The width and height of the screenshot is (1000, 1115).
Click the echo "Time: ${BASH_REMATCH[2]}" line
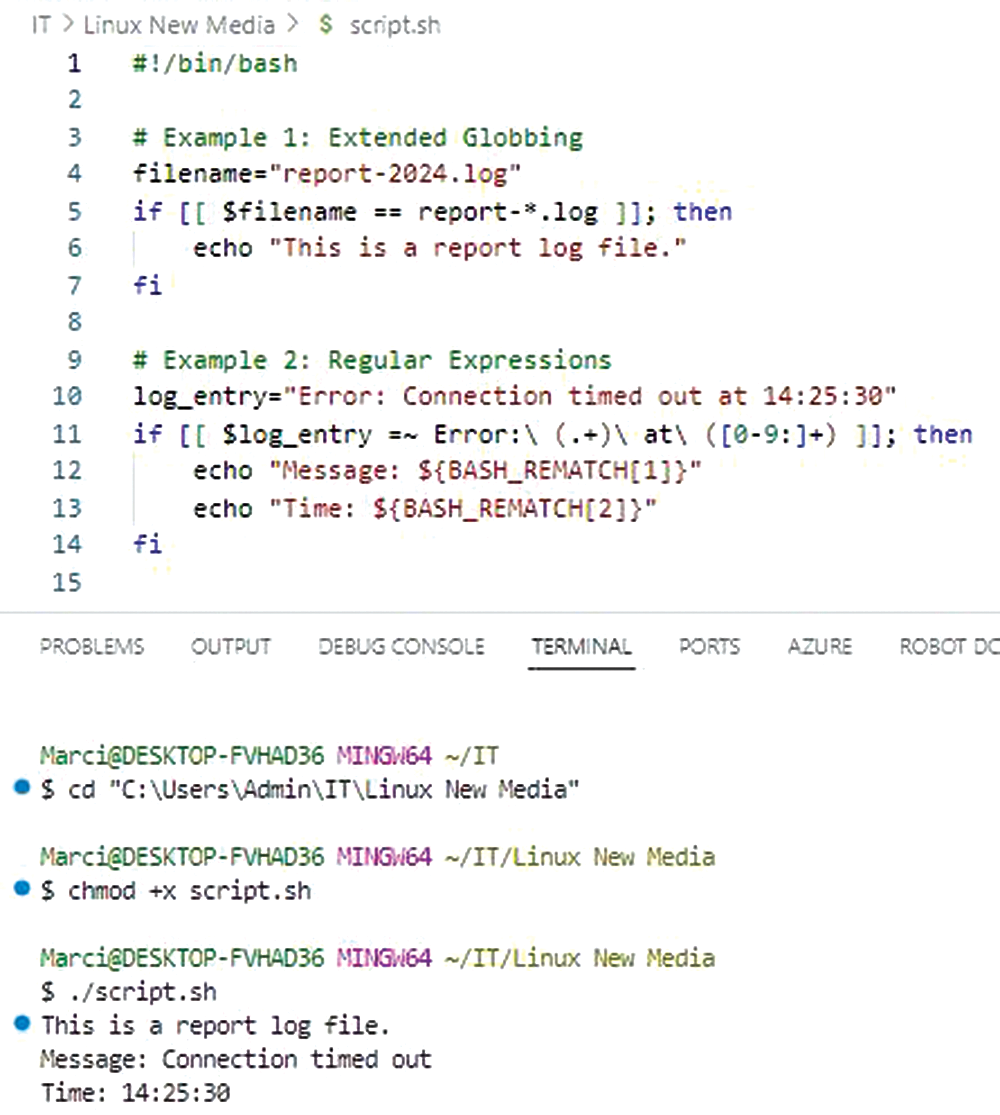click(425, 508)
